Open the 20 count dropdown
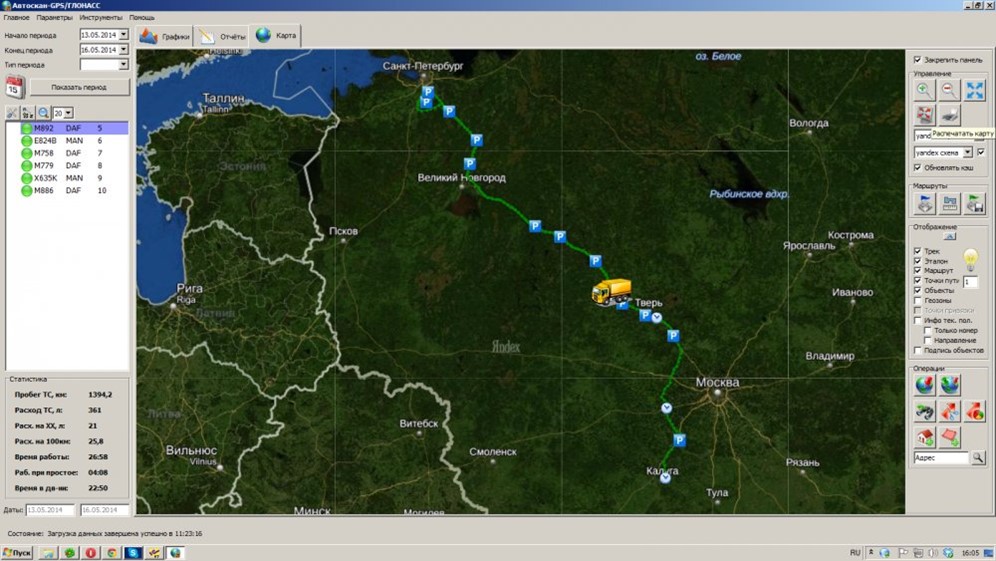996x561 pixels. tap(68, 113)
